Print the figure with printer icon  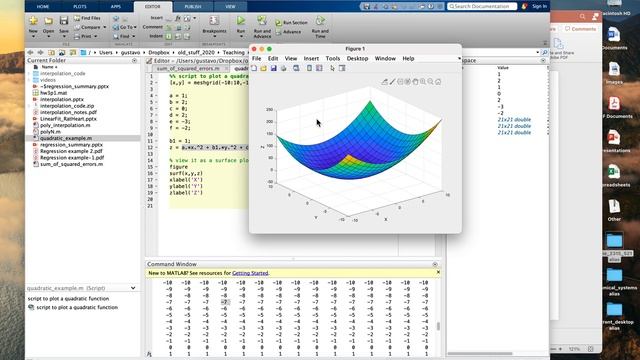(x=284, y=68)
